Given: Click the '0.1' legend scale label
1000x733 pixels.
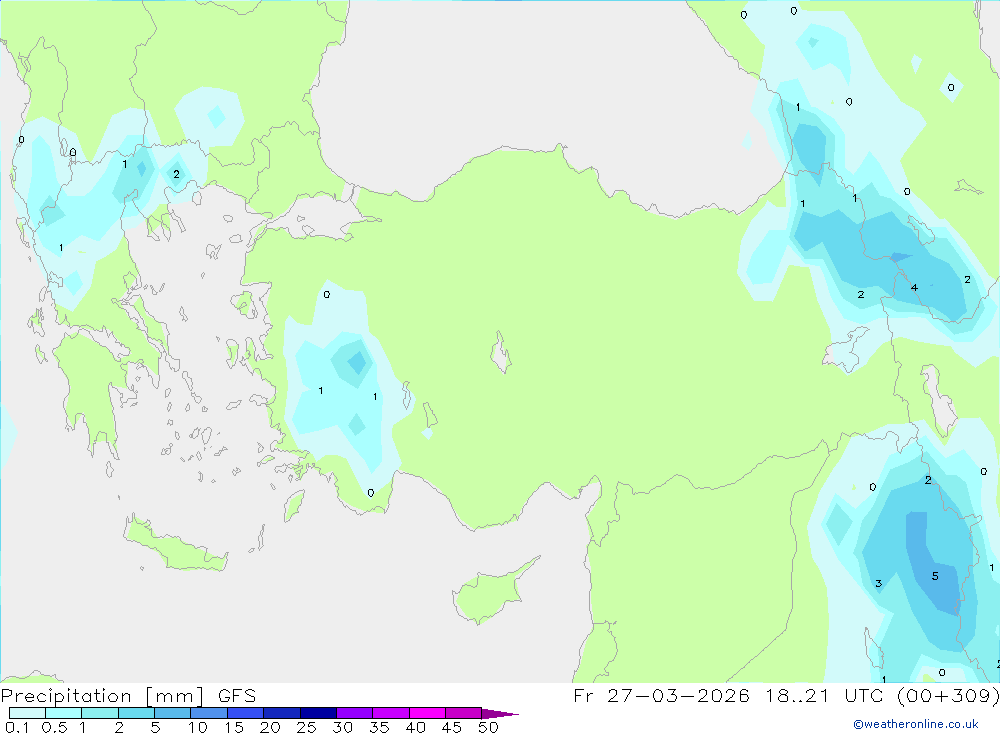Looking at the screenshot, I should (17, 727).
